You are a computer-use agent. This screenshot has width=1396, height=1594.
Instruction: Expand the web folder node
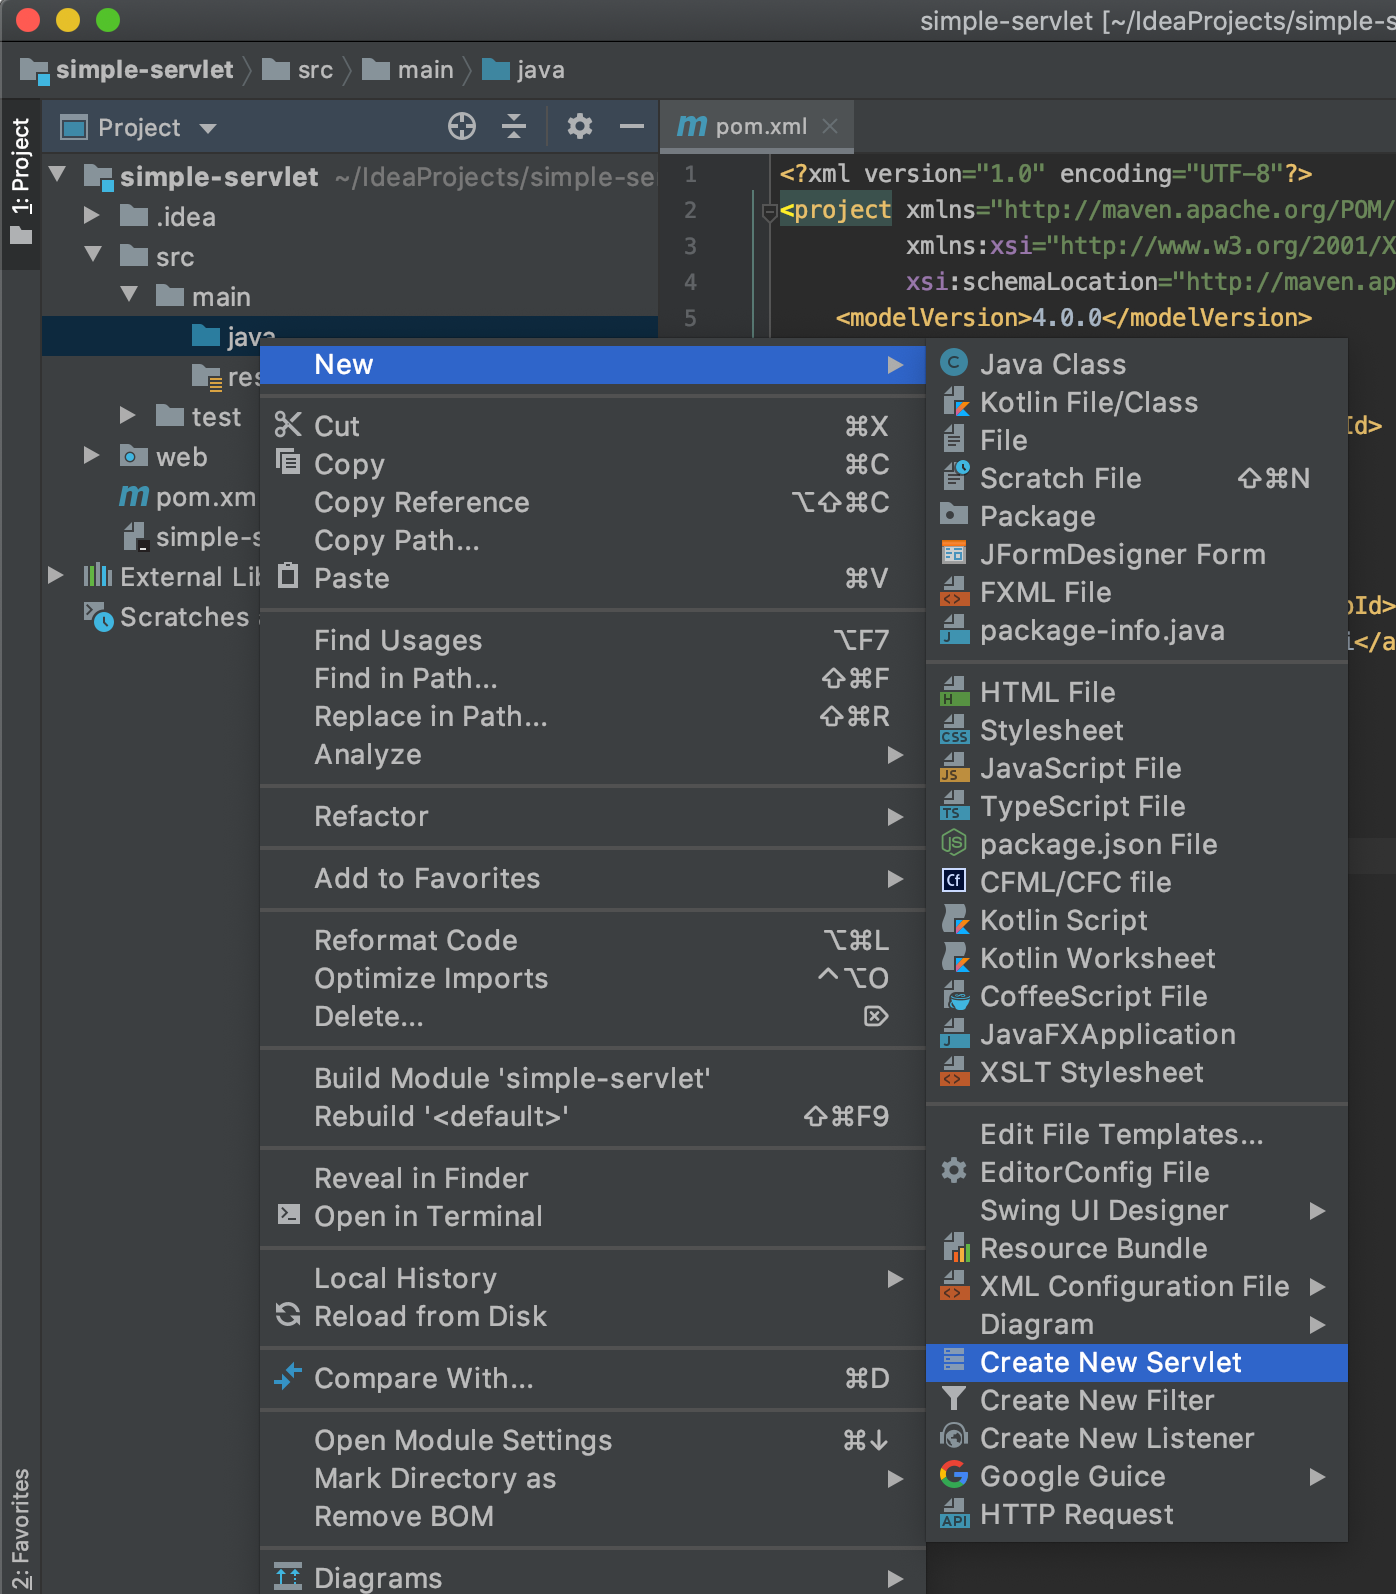[92, 455]
